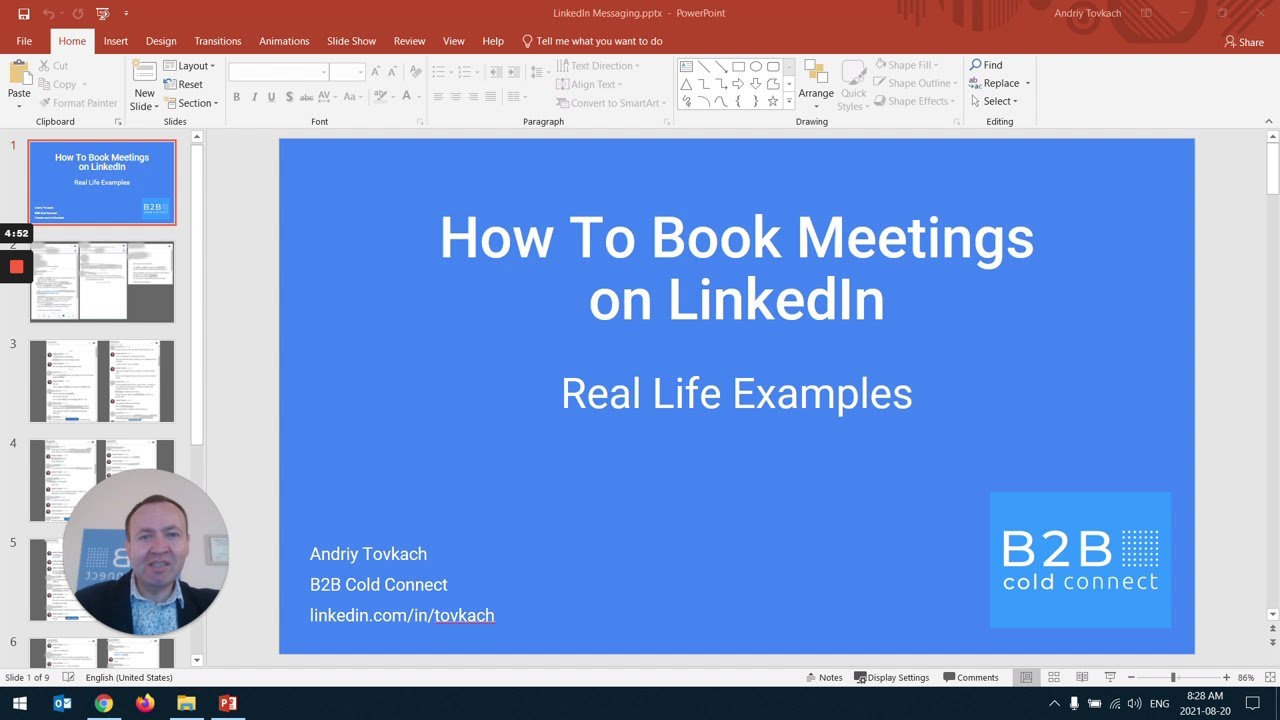Toggle Bold formatting
This screenshot has height=720, width=1280.
tap(236, 97)
